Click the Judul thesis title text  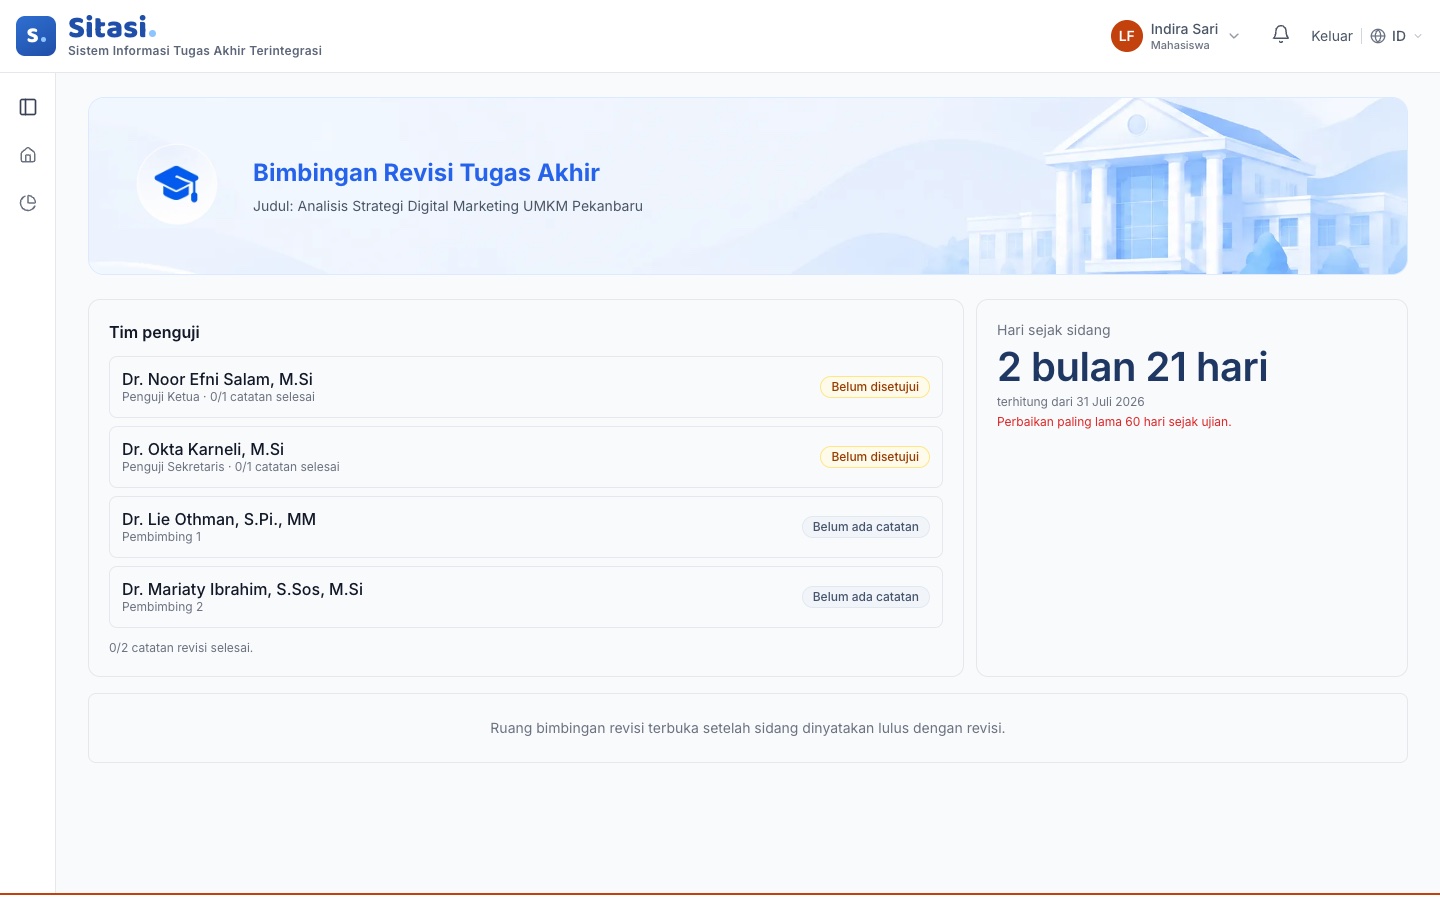click(x=448, y=206)
